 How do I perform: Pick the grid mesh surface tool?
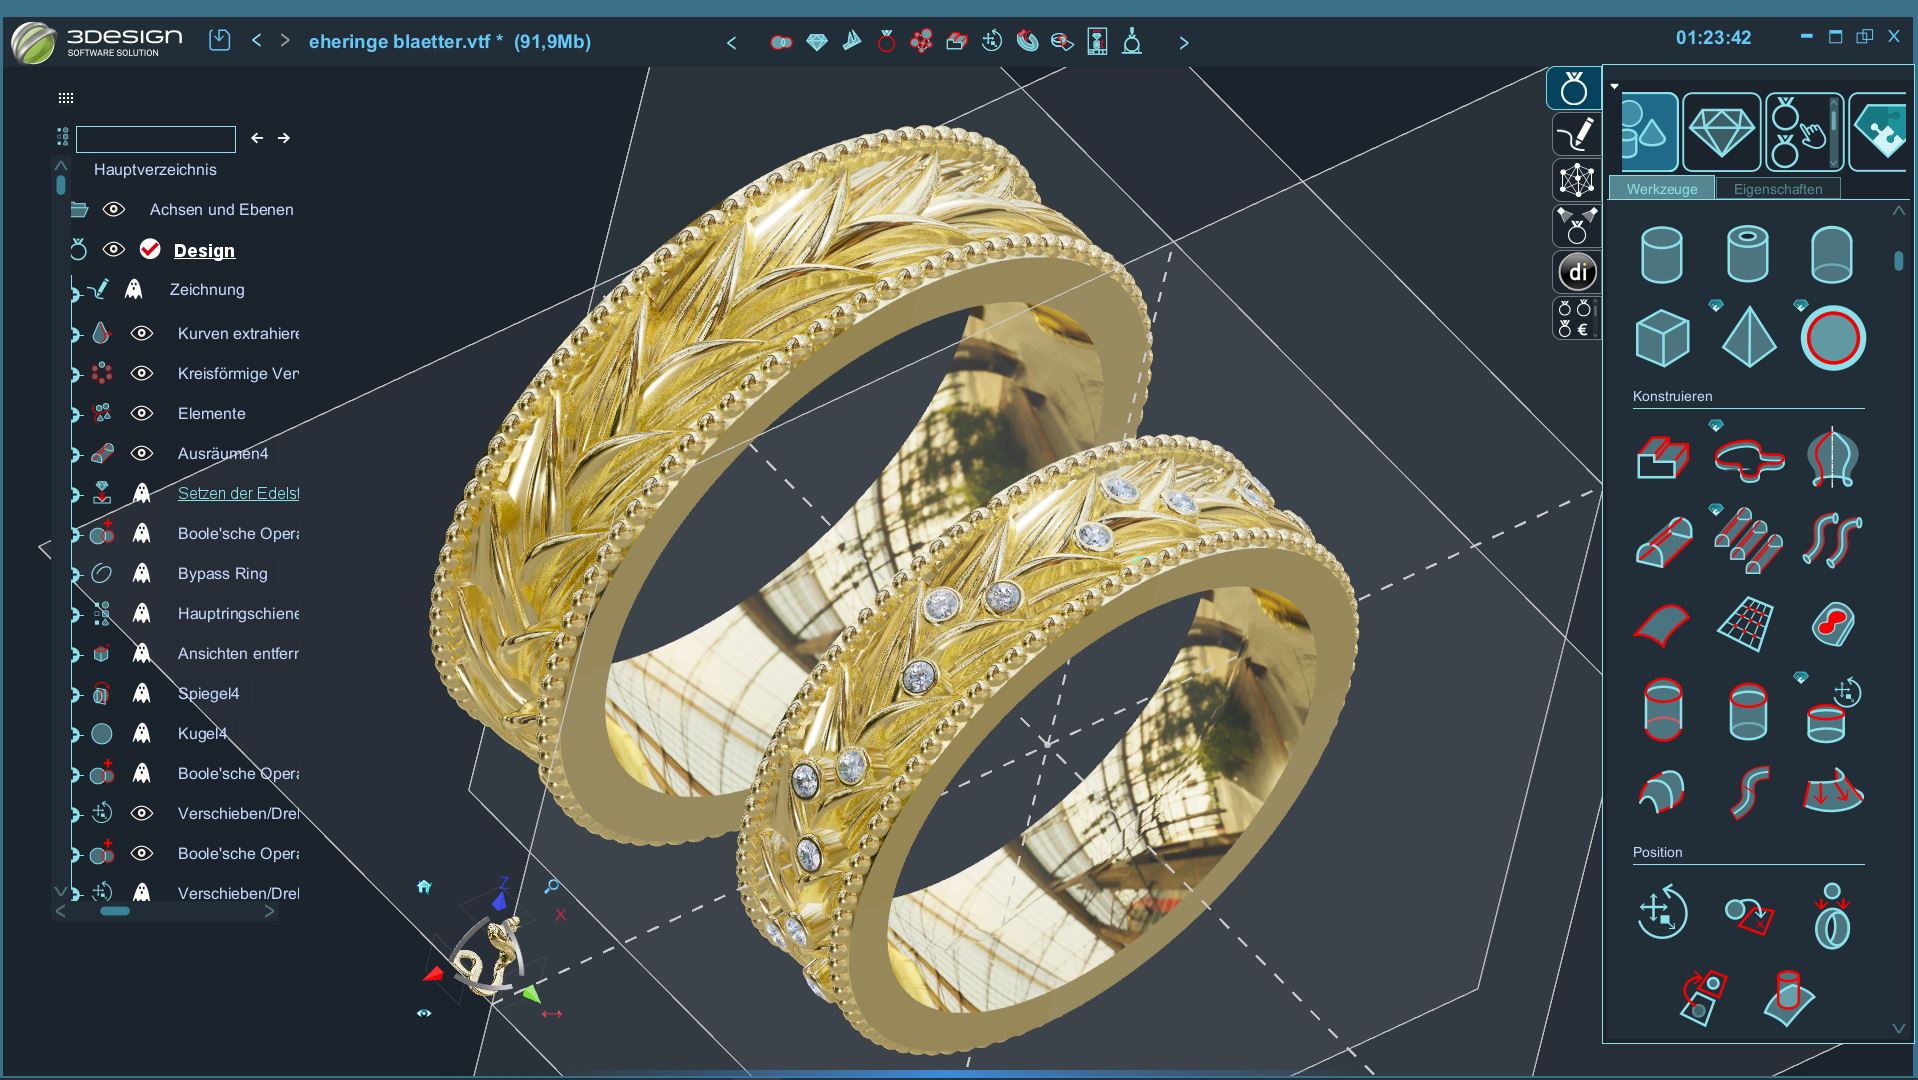1746,625
